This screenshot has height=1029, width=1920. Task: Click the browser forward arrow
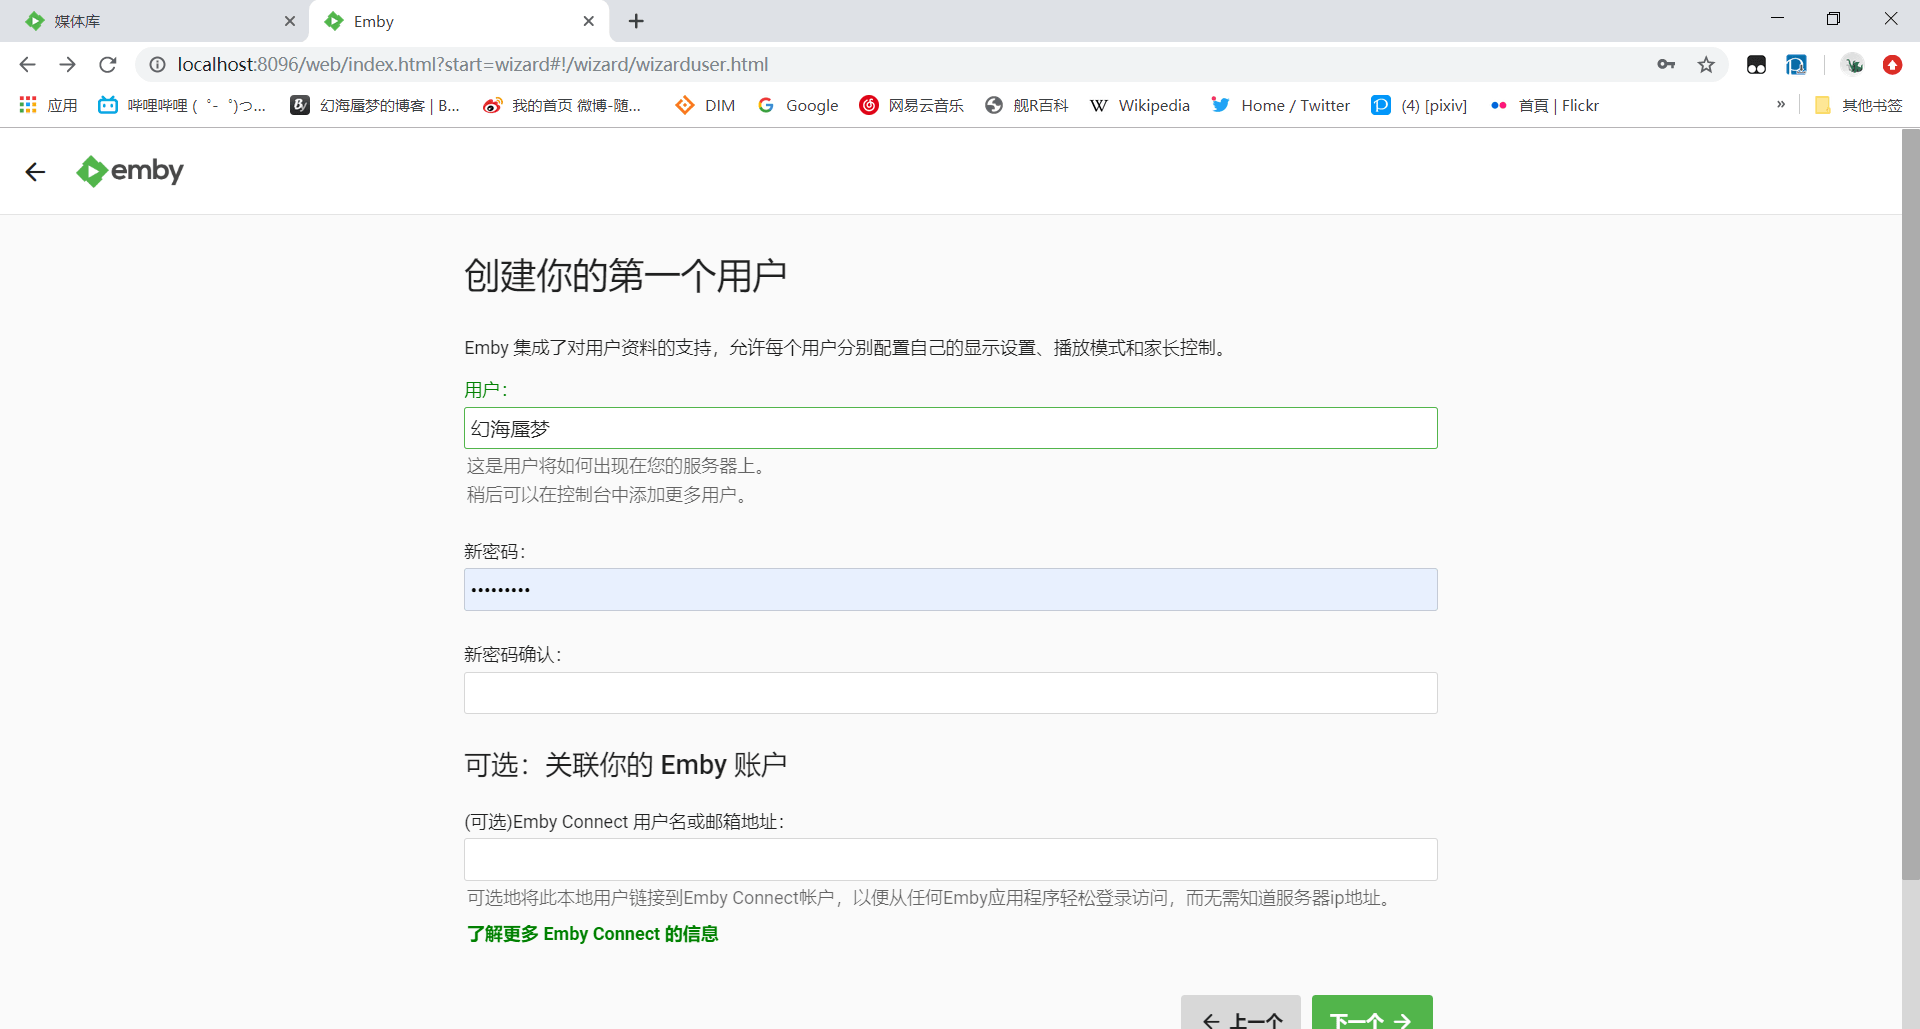pos(67,64)
